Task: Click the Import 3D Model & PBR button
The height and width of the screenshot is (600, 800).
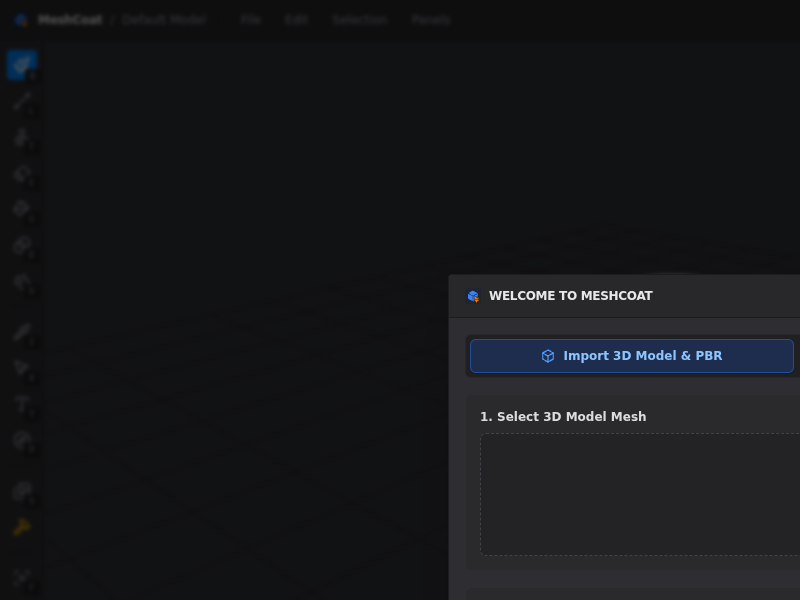Action: pyautogui.click(x=632, y=356)
